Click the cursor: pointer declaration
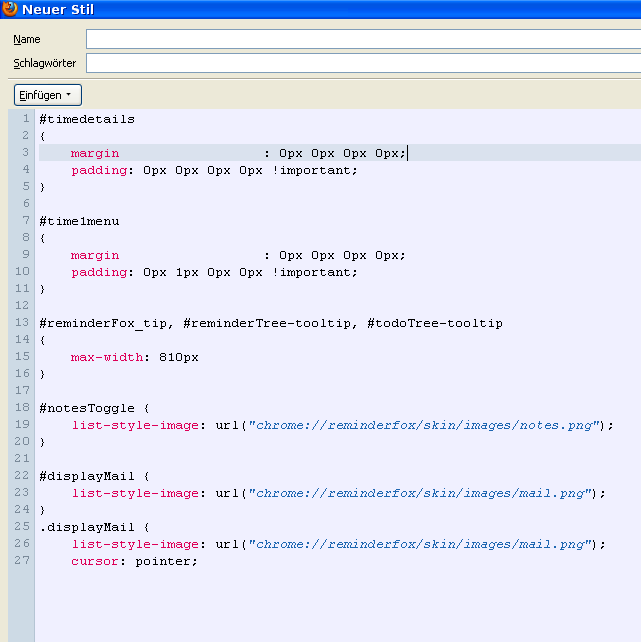Screen dimensions: 641x642 click(x=134, y=561)
